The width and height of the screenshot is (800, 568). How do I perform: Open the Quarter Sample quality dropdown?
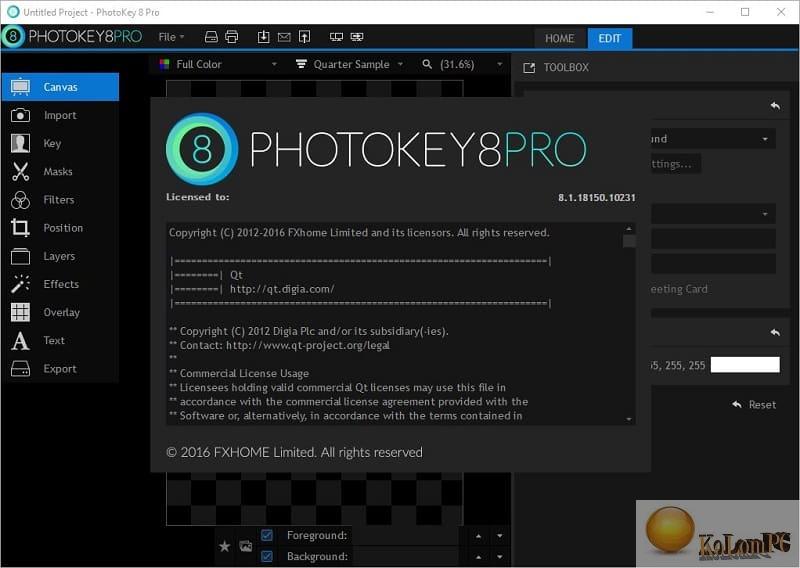coord(350,64)
